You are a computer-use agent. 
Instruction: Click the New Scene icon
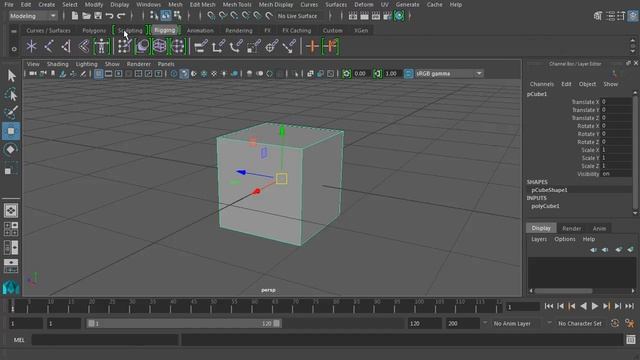[x=75, y=16]
